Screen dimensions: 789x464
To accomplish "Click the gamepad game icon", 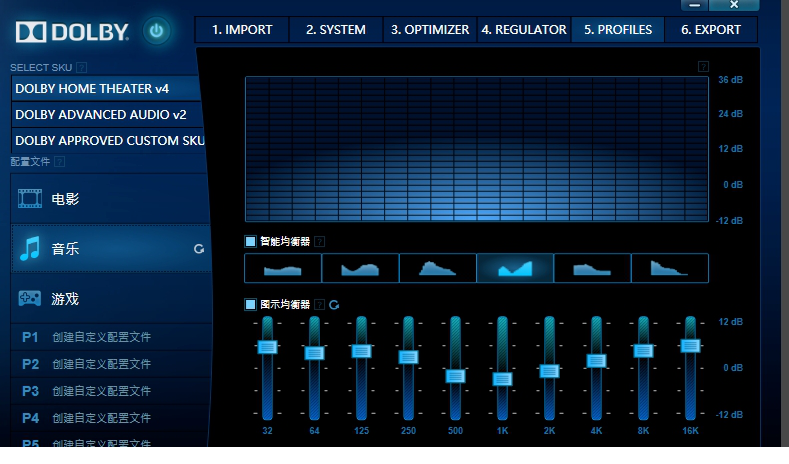I will coord(30,298).
